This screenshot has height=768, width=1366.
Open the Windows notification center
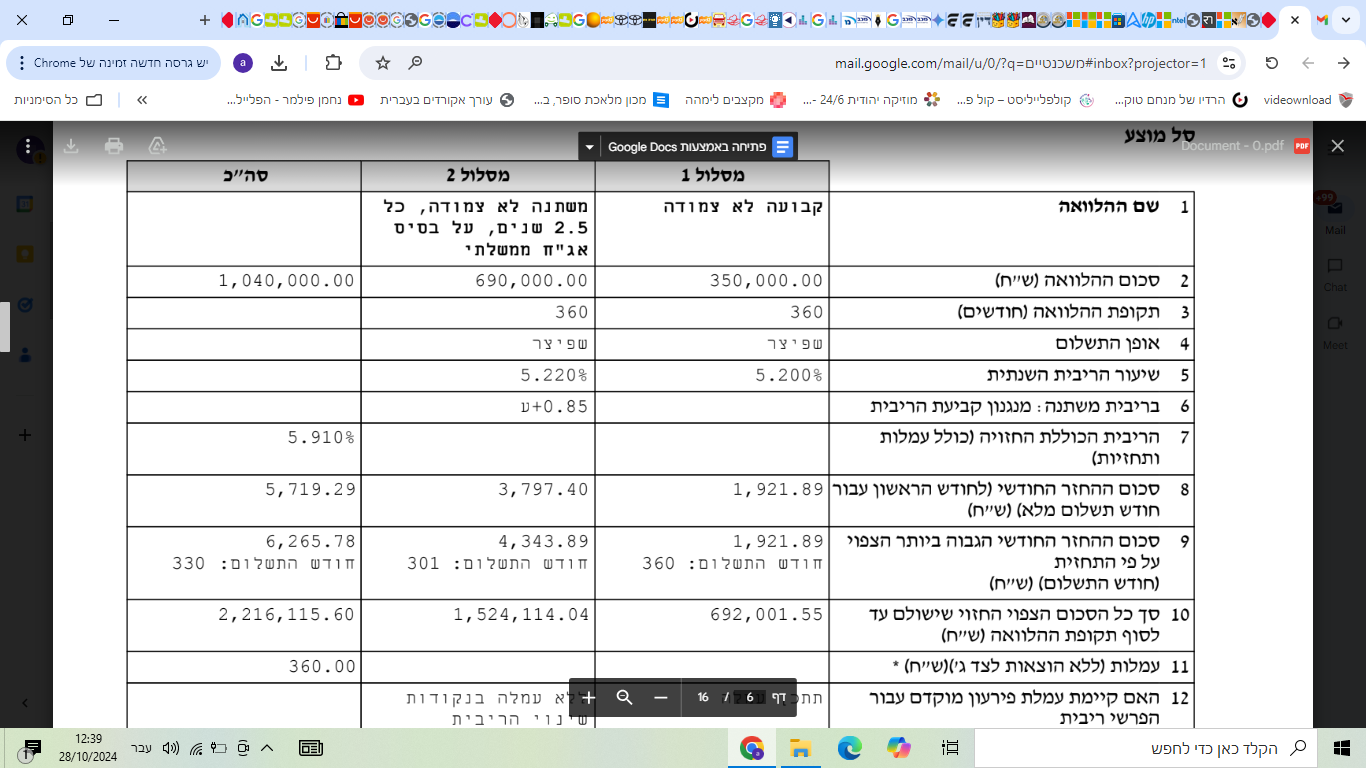click(x=30, y=748)
